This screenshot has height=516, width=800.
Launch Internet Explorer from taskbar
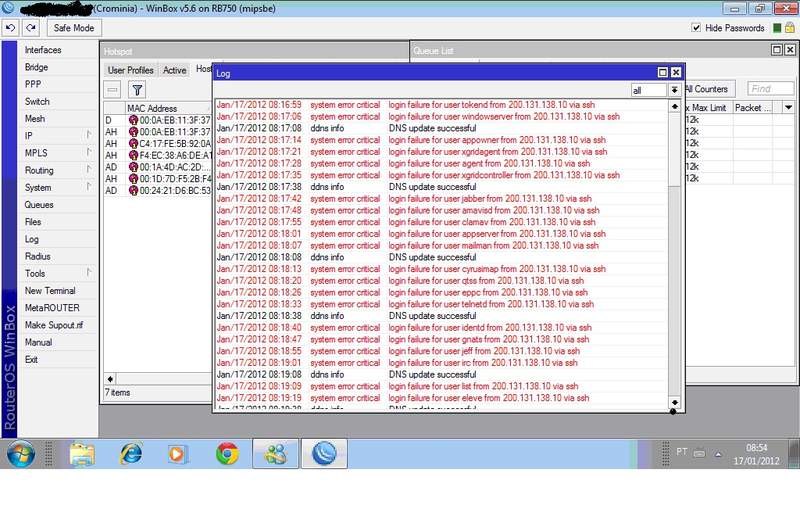131,454
